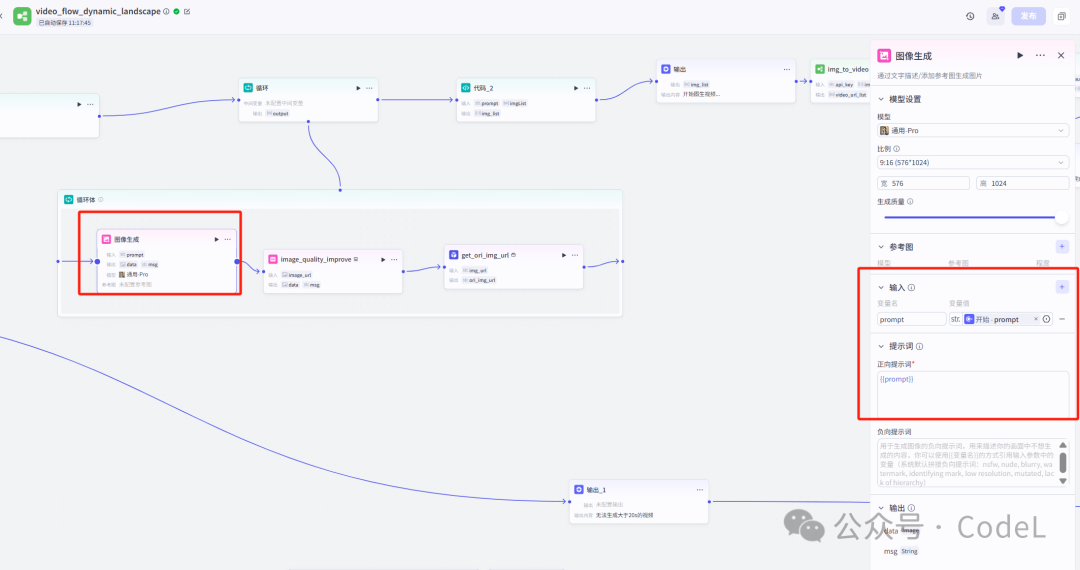
Task: Click the duplicate icon right of 发布
Action: tap(1061, 17)
